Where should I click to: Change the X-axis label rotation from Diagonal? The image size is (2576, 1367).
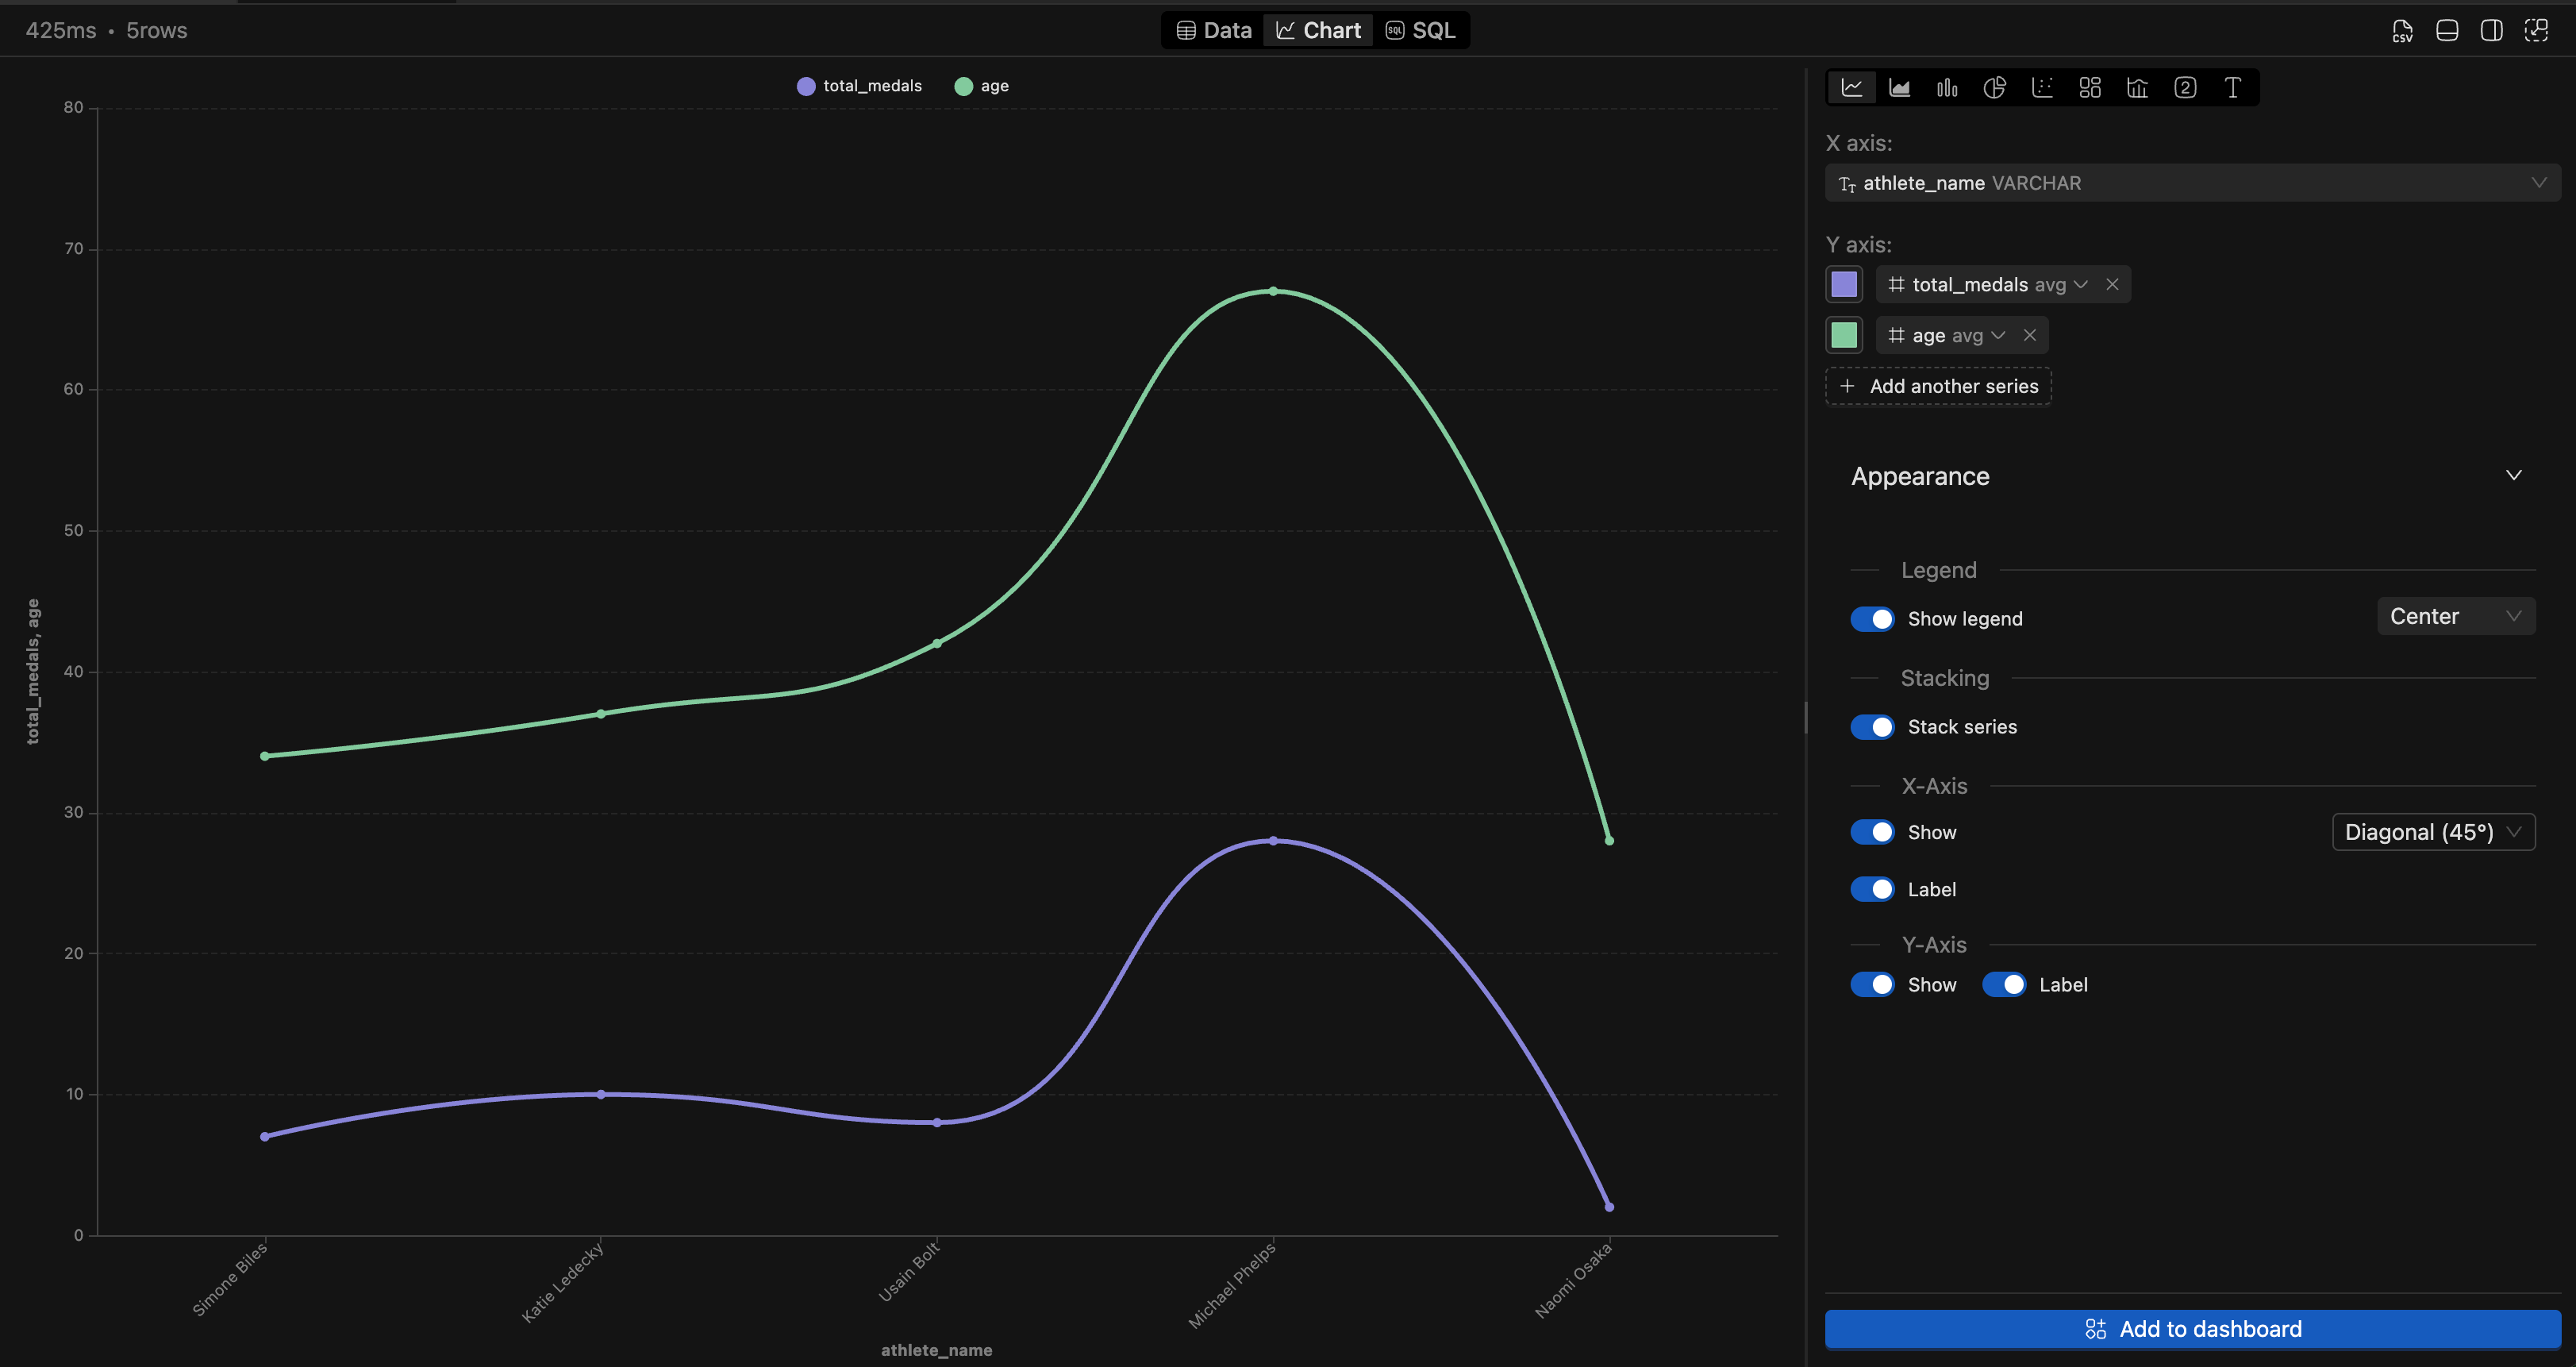click(x=2432, y=831)
